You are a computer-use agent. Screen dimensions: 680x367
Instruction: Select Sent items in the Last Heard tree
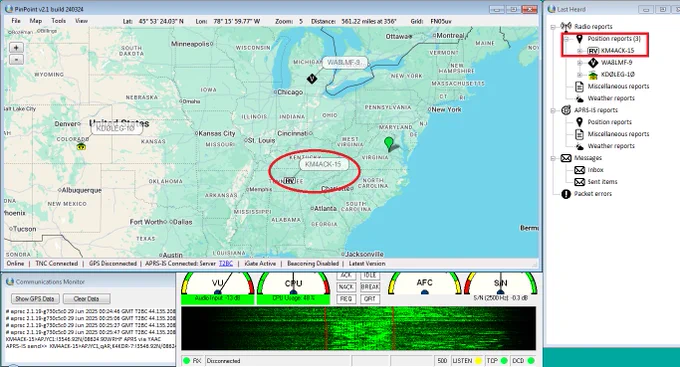click(602, 182)
